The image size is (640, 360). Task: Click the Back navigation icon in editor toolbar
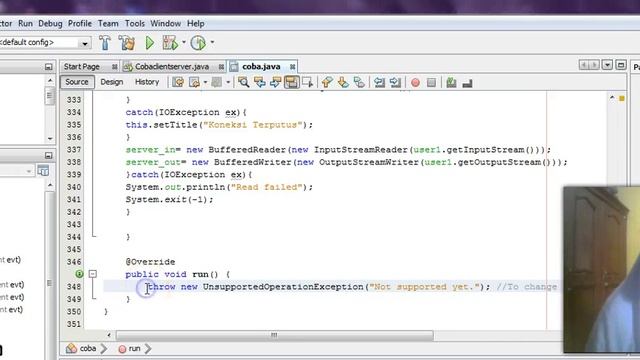[x=195, y=82]
